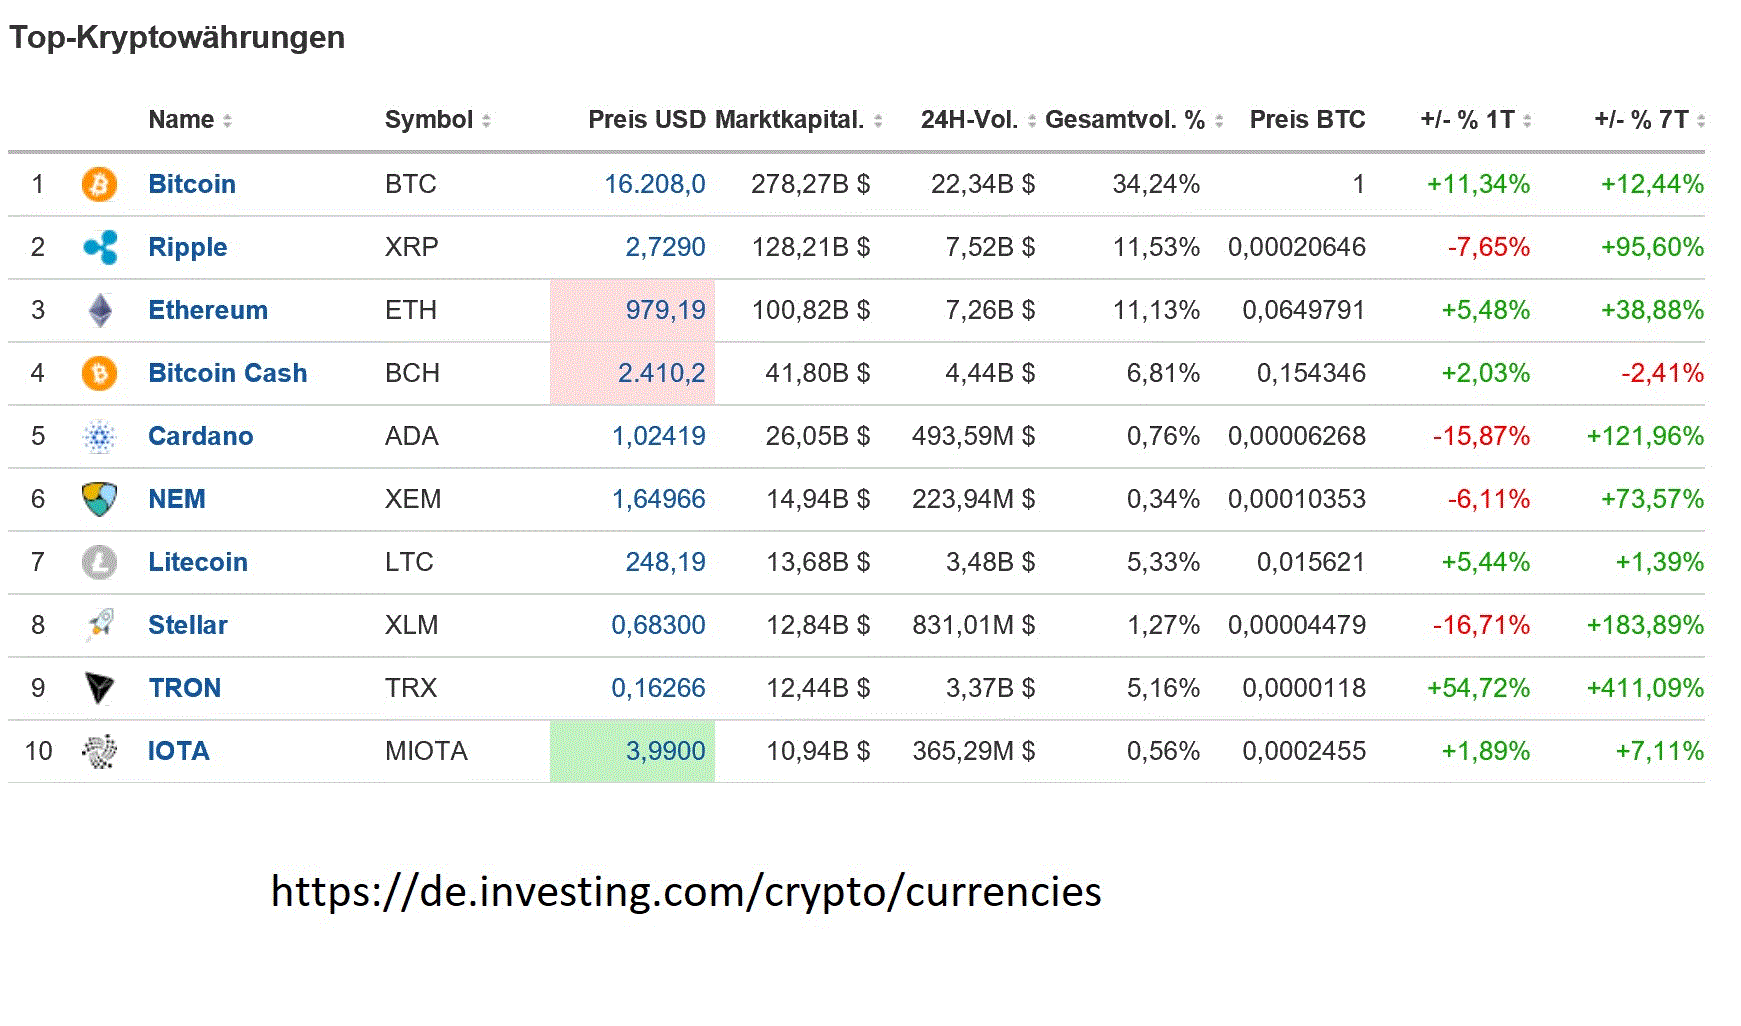
Task: Click the TRON price 0,16266 link
Action: tap(659, 688)
